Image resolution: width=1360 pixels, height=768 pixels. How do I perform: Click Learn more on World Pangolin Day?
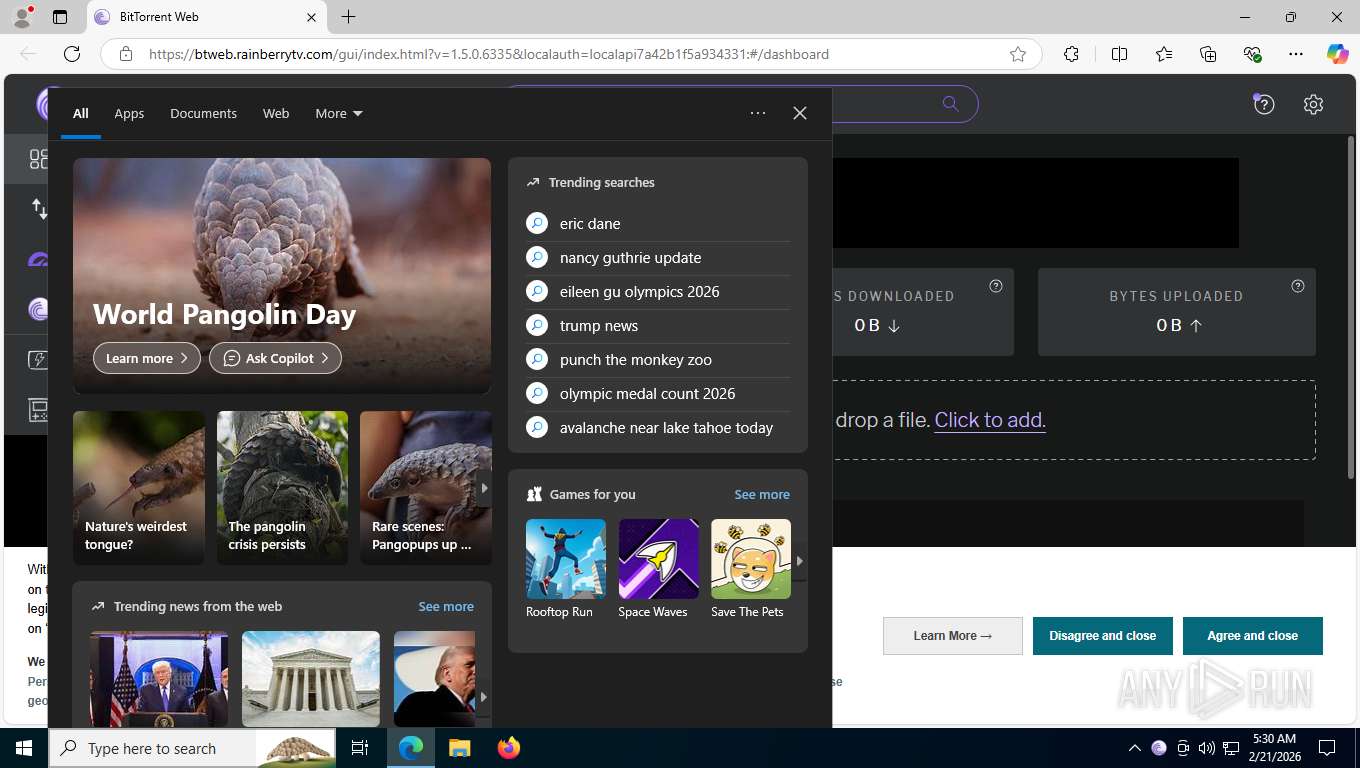pyautogui.click(x=147, y=358)
